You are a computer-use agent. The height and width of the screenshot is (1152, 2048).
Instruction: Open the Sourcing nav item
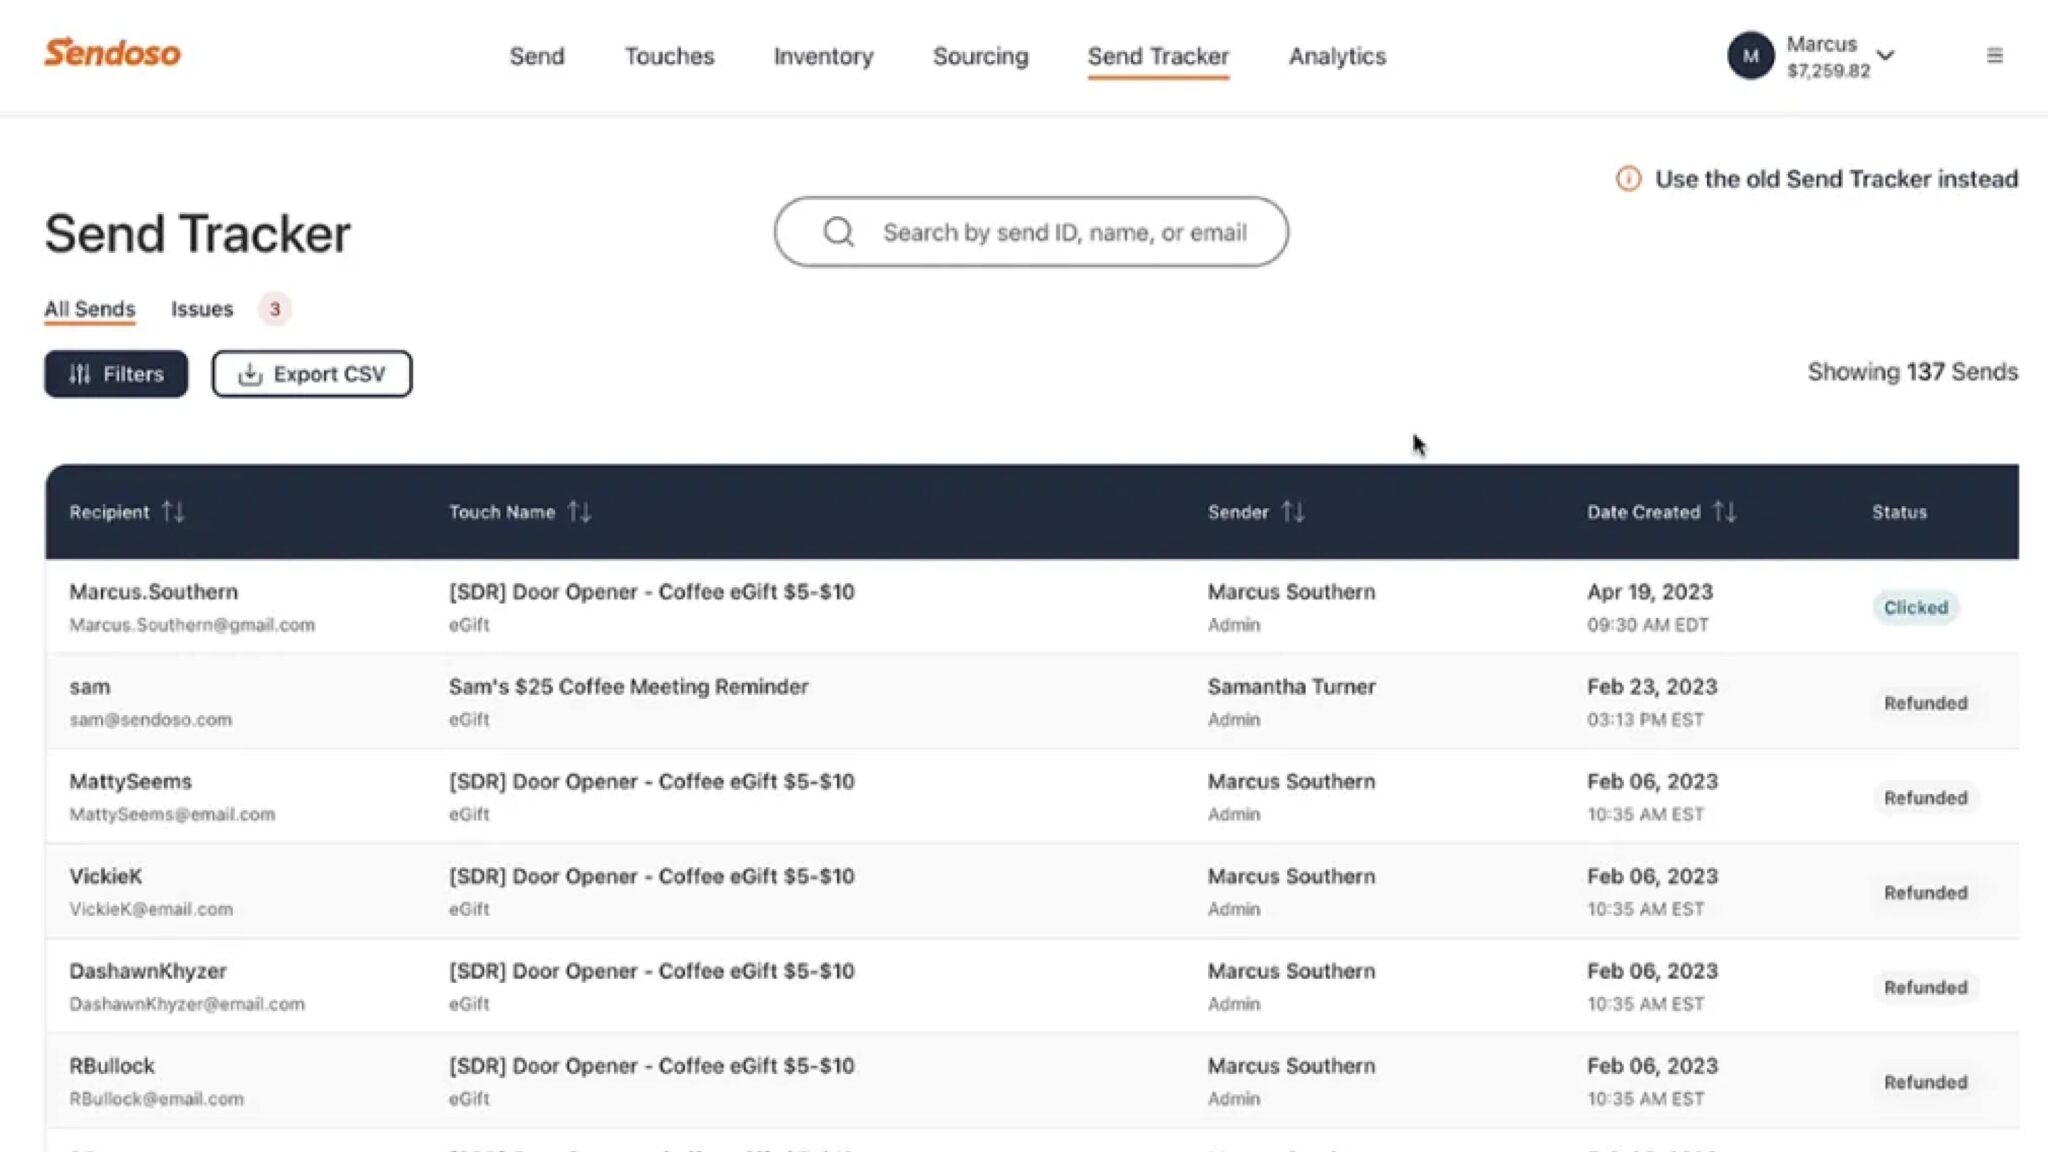click(980, 56)
